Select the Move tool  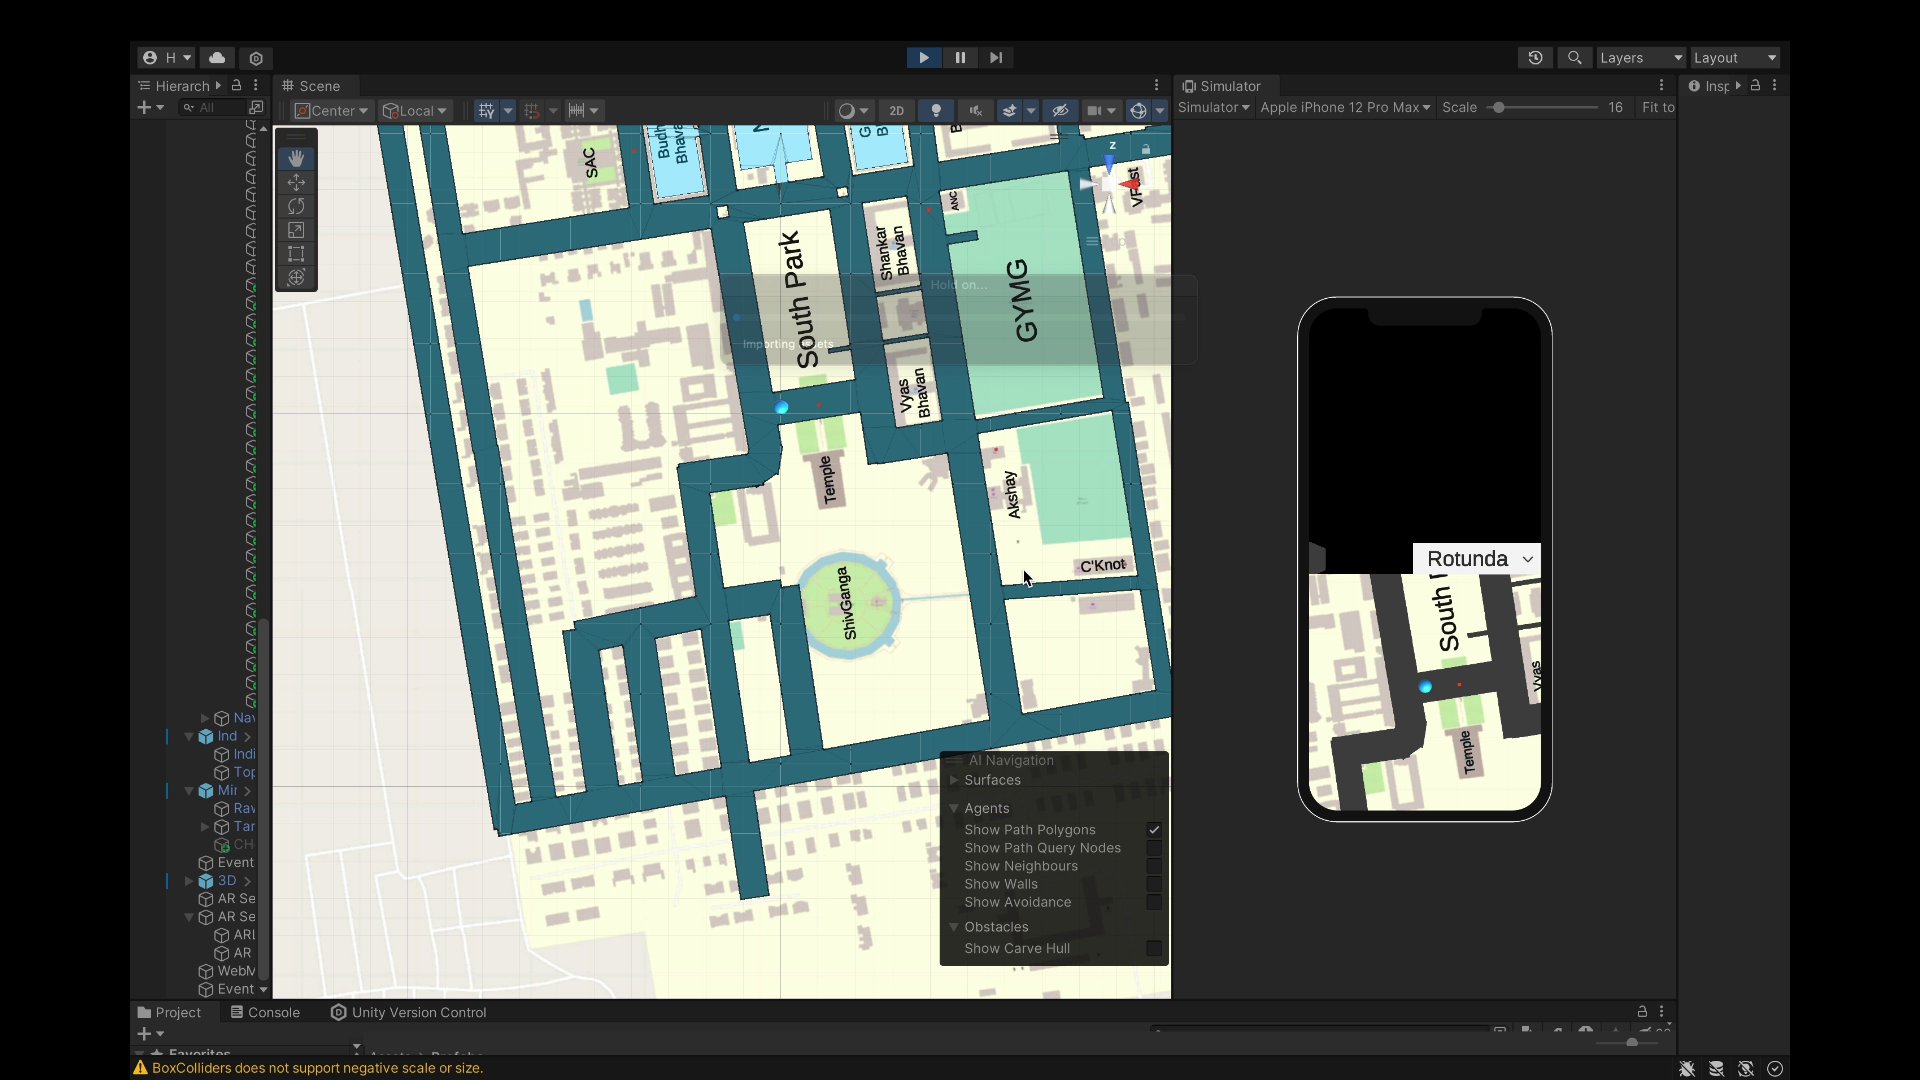tap(296, 182)
